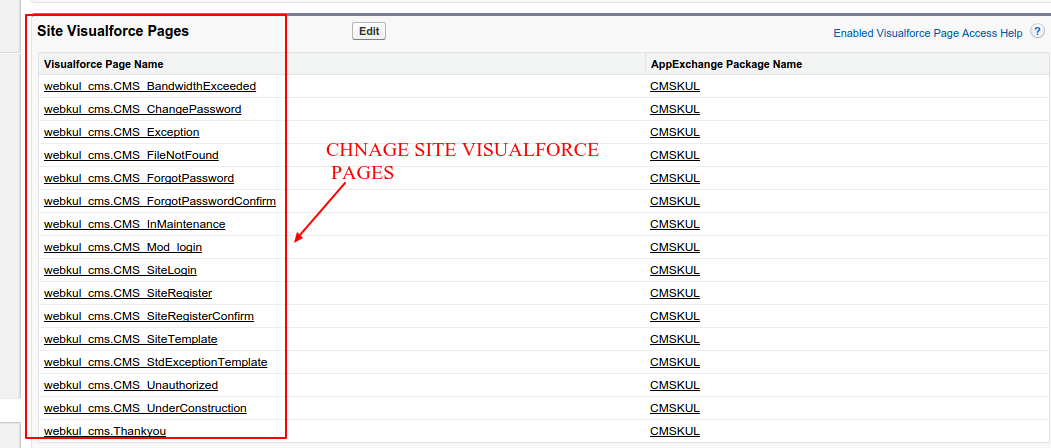The height and width of the screenshot is (448, 1051).
Task: Click the webkul_cms.Thankyou link
Action: click(105, 431)
